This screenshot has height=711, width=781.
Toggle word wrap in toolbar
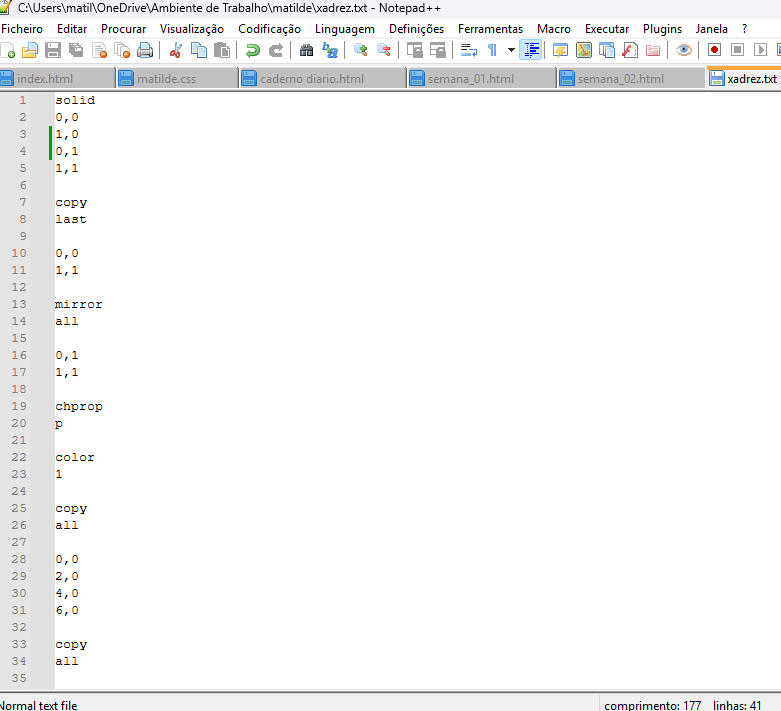point(468,50)
